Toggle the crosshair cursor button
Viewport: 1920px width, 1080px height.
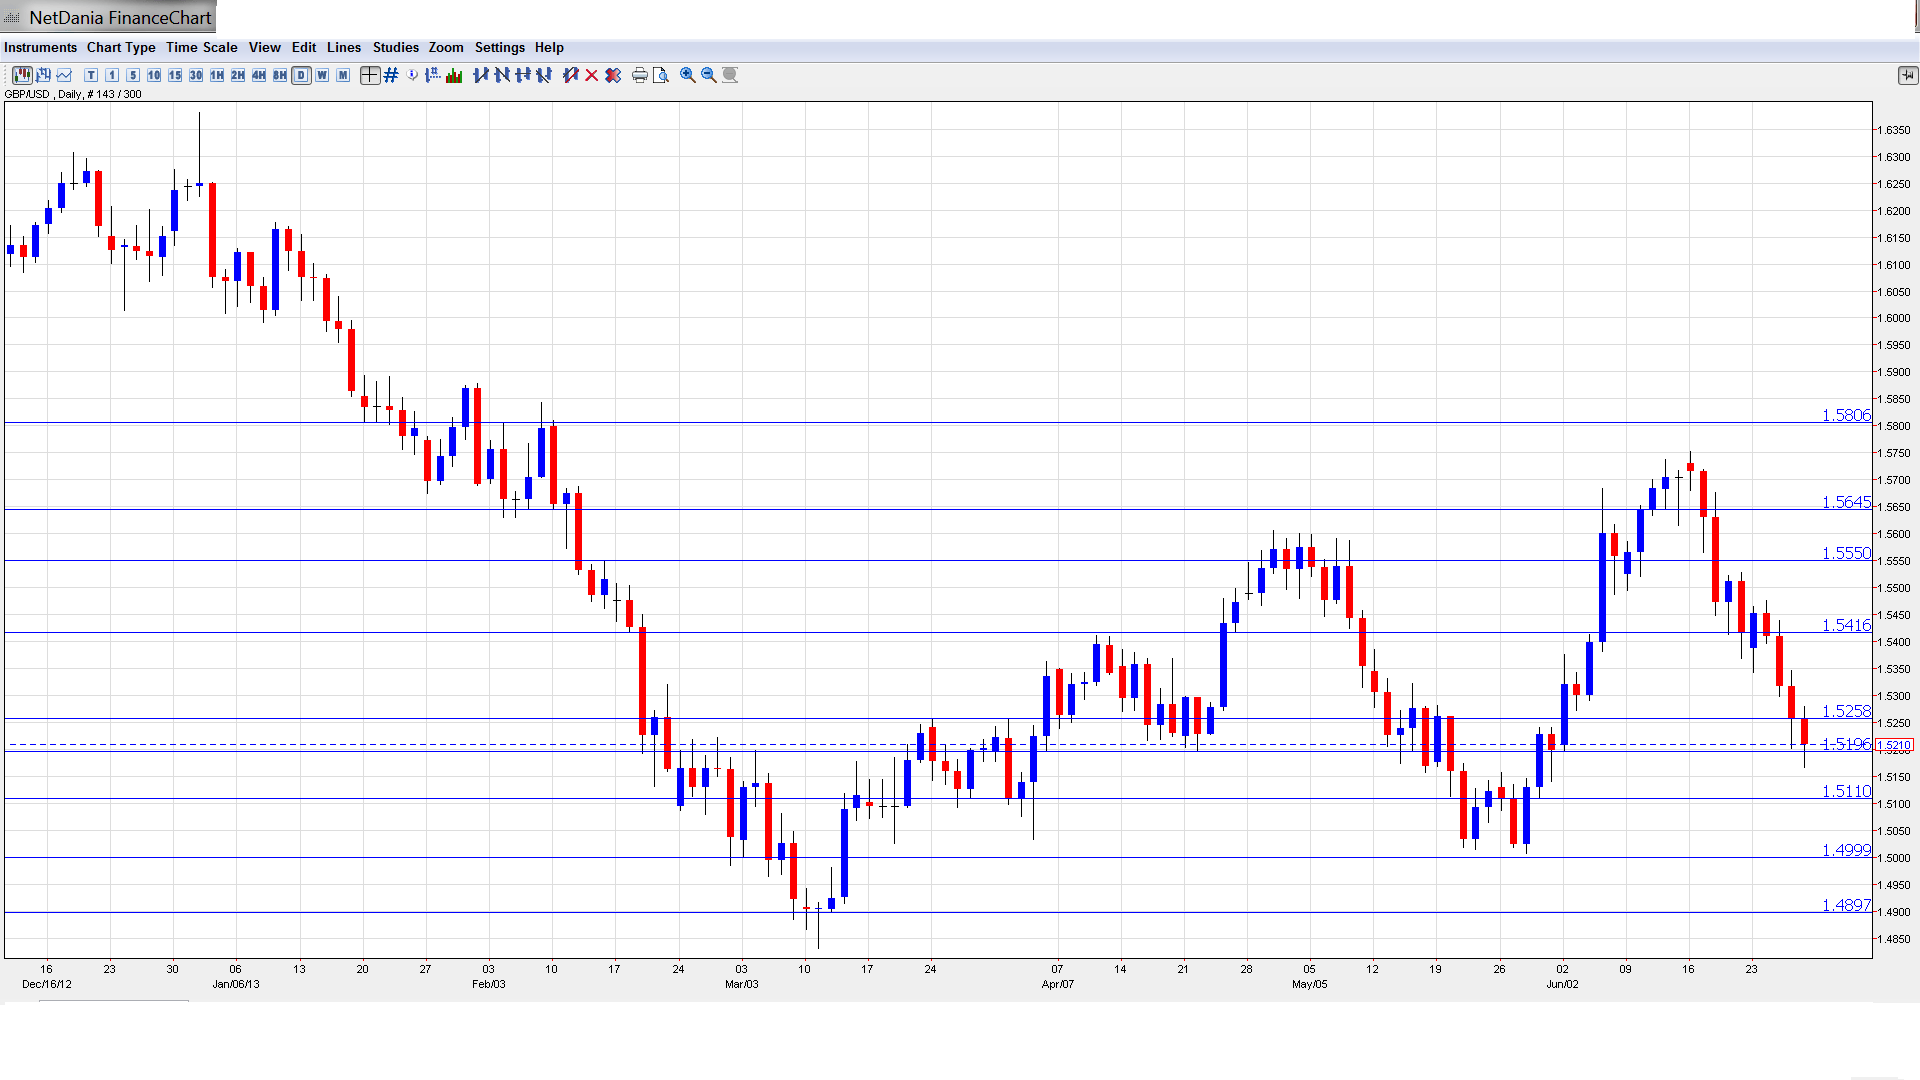369,75
